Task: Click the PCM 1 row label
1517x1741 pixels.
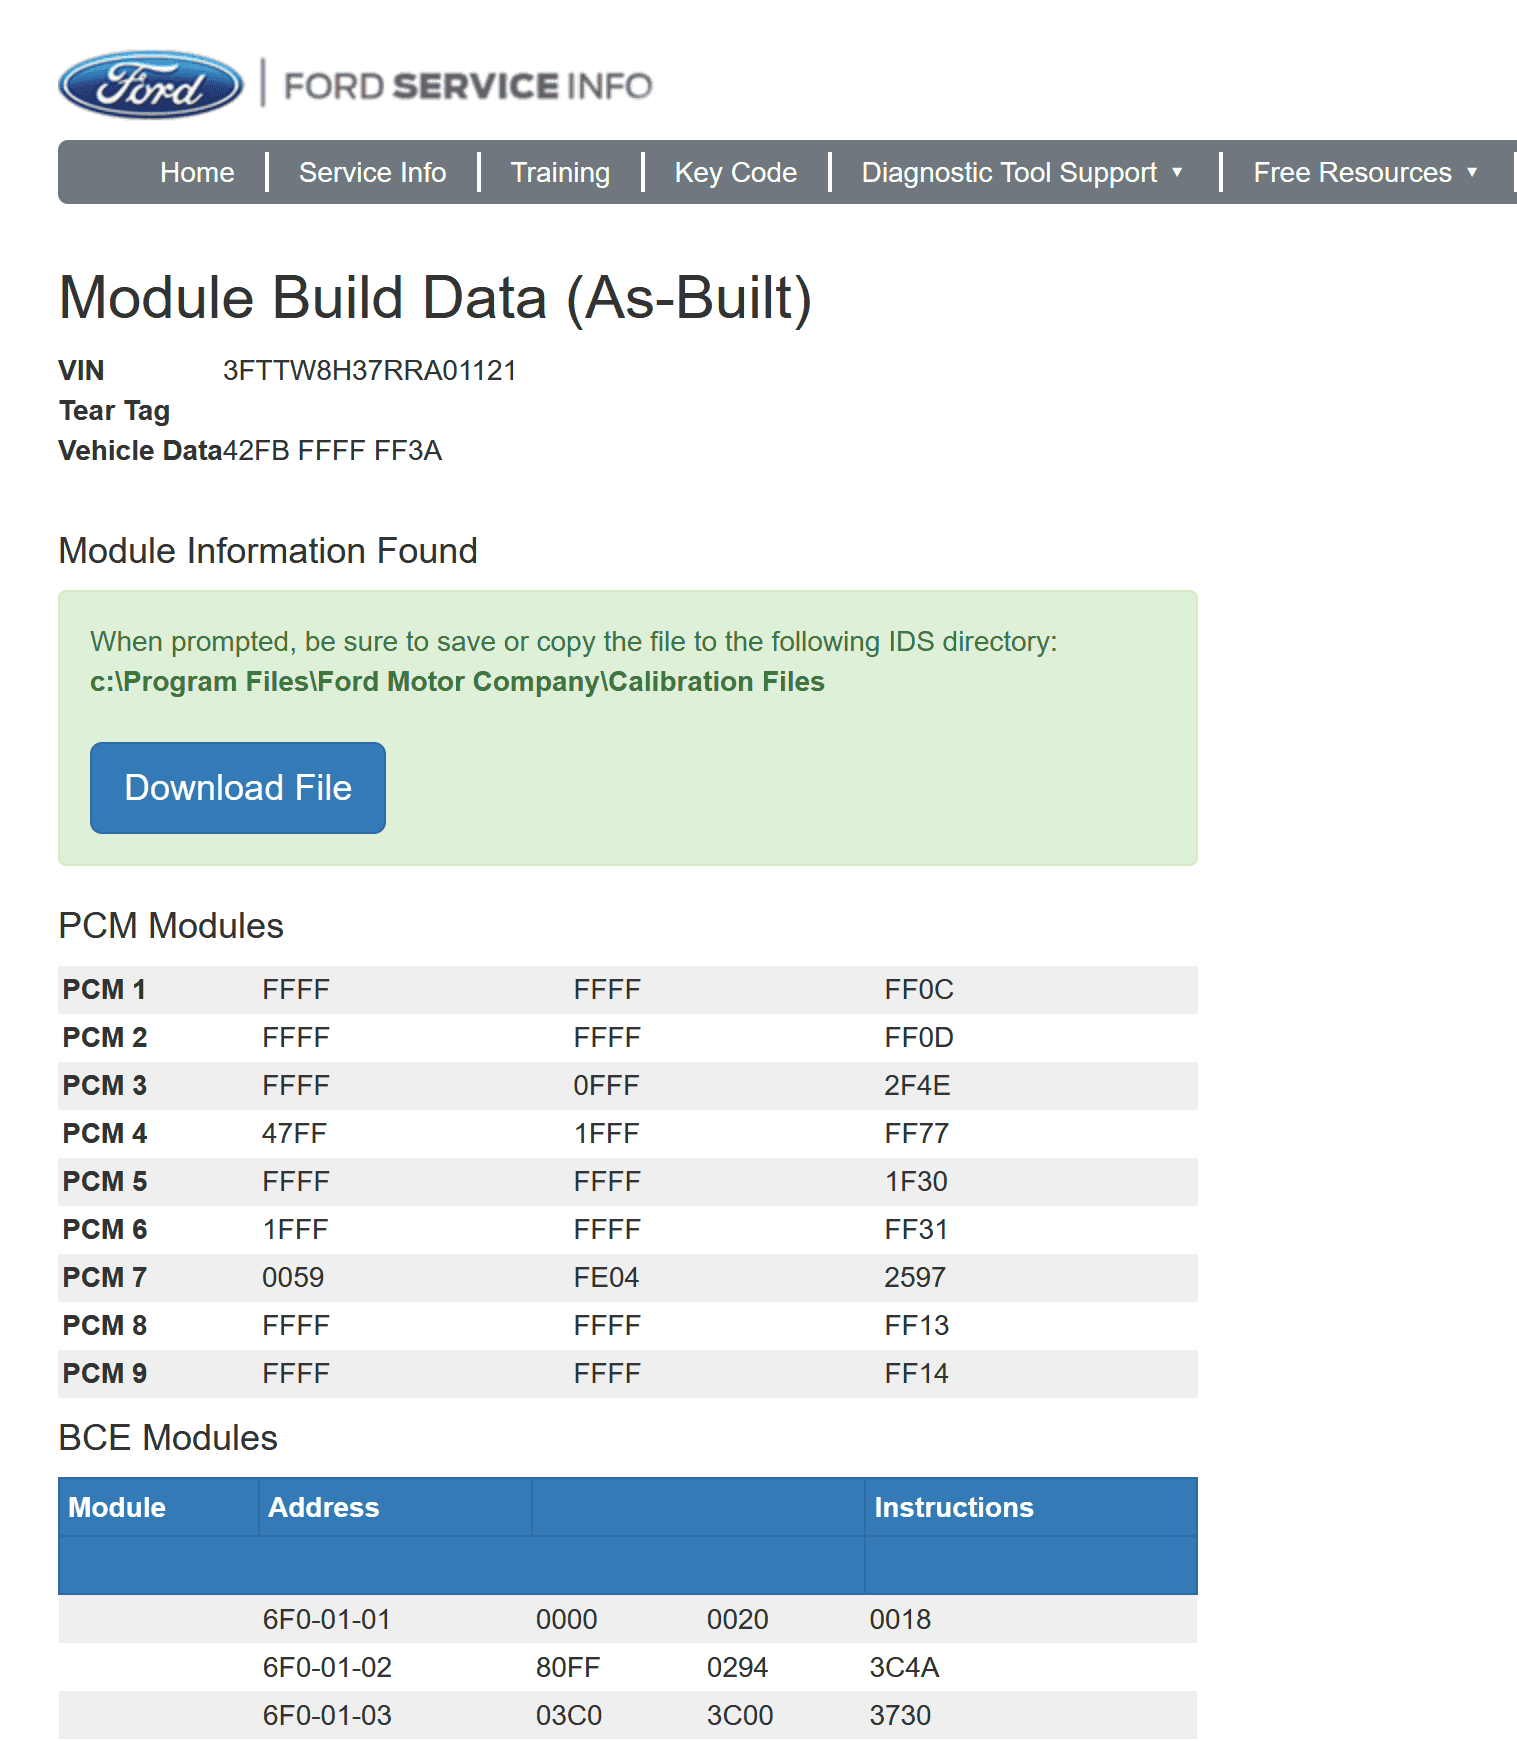Action: coord(104,990)
